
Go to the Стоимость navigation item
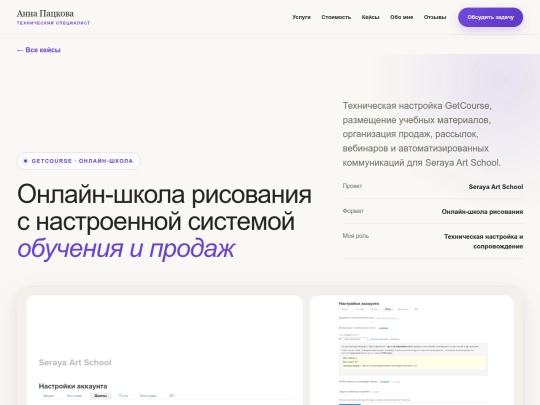(x=336, y=17)
